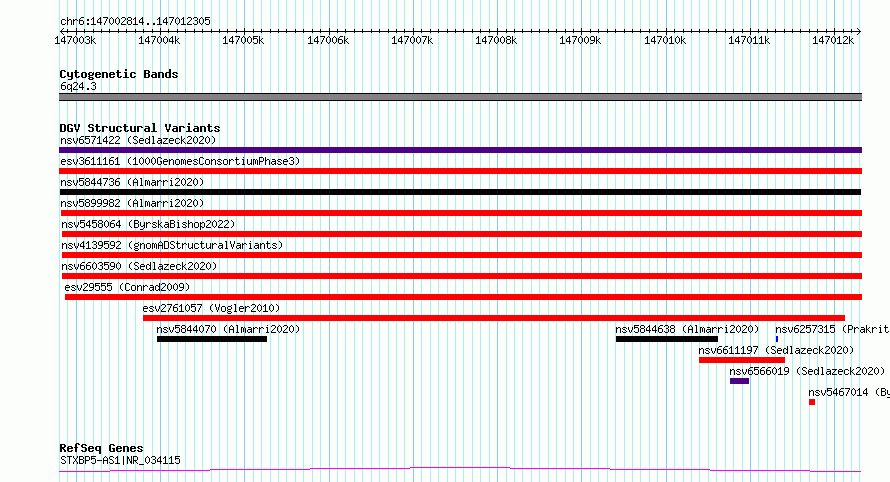Click the 147011k ruler tick label

pos(749,41)
